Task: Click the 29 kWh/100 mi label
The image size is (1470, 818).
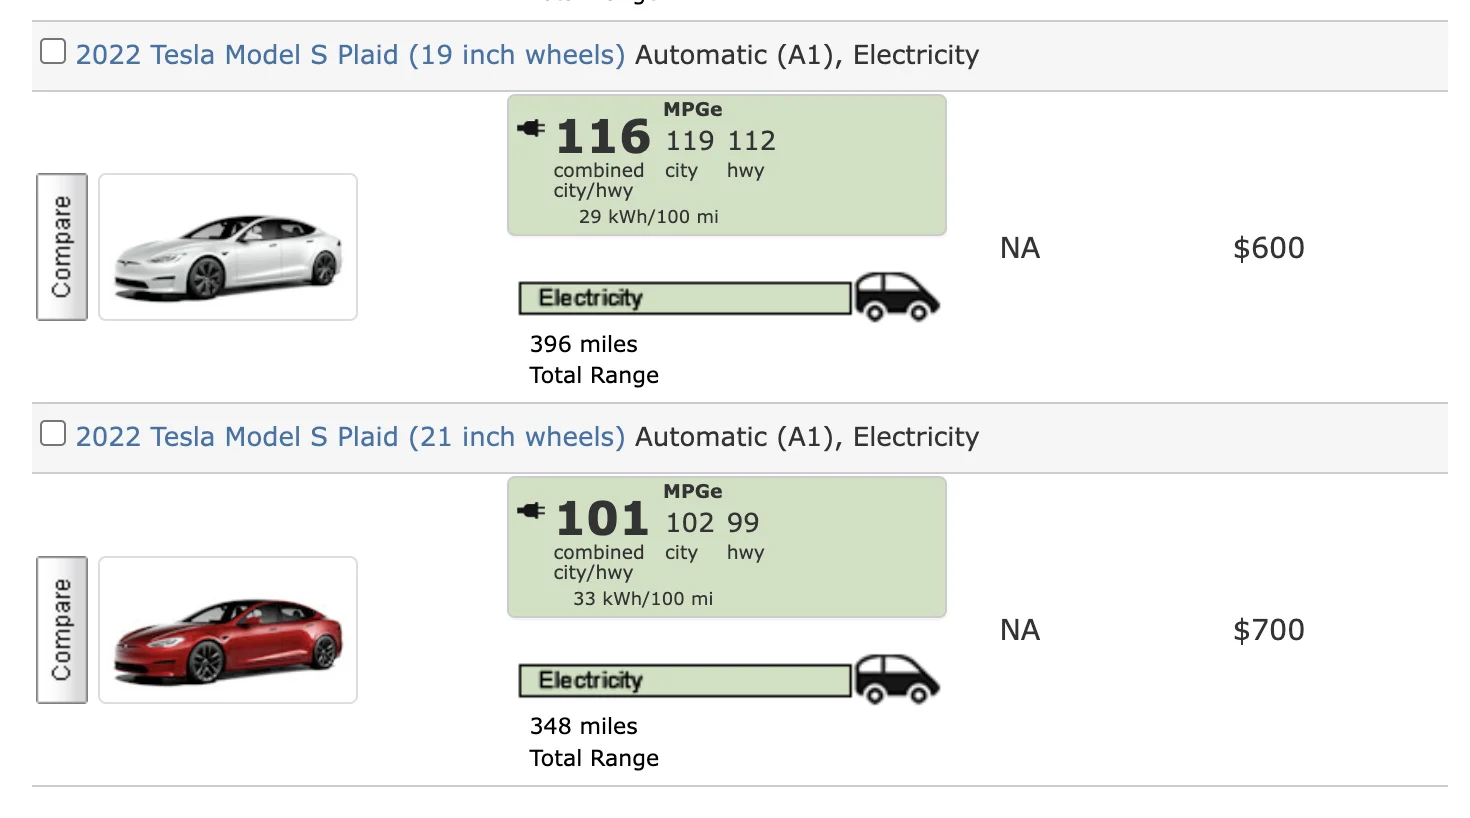Action: coord(648,217)
